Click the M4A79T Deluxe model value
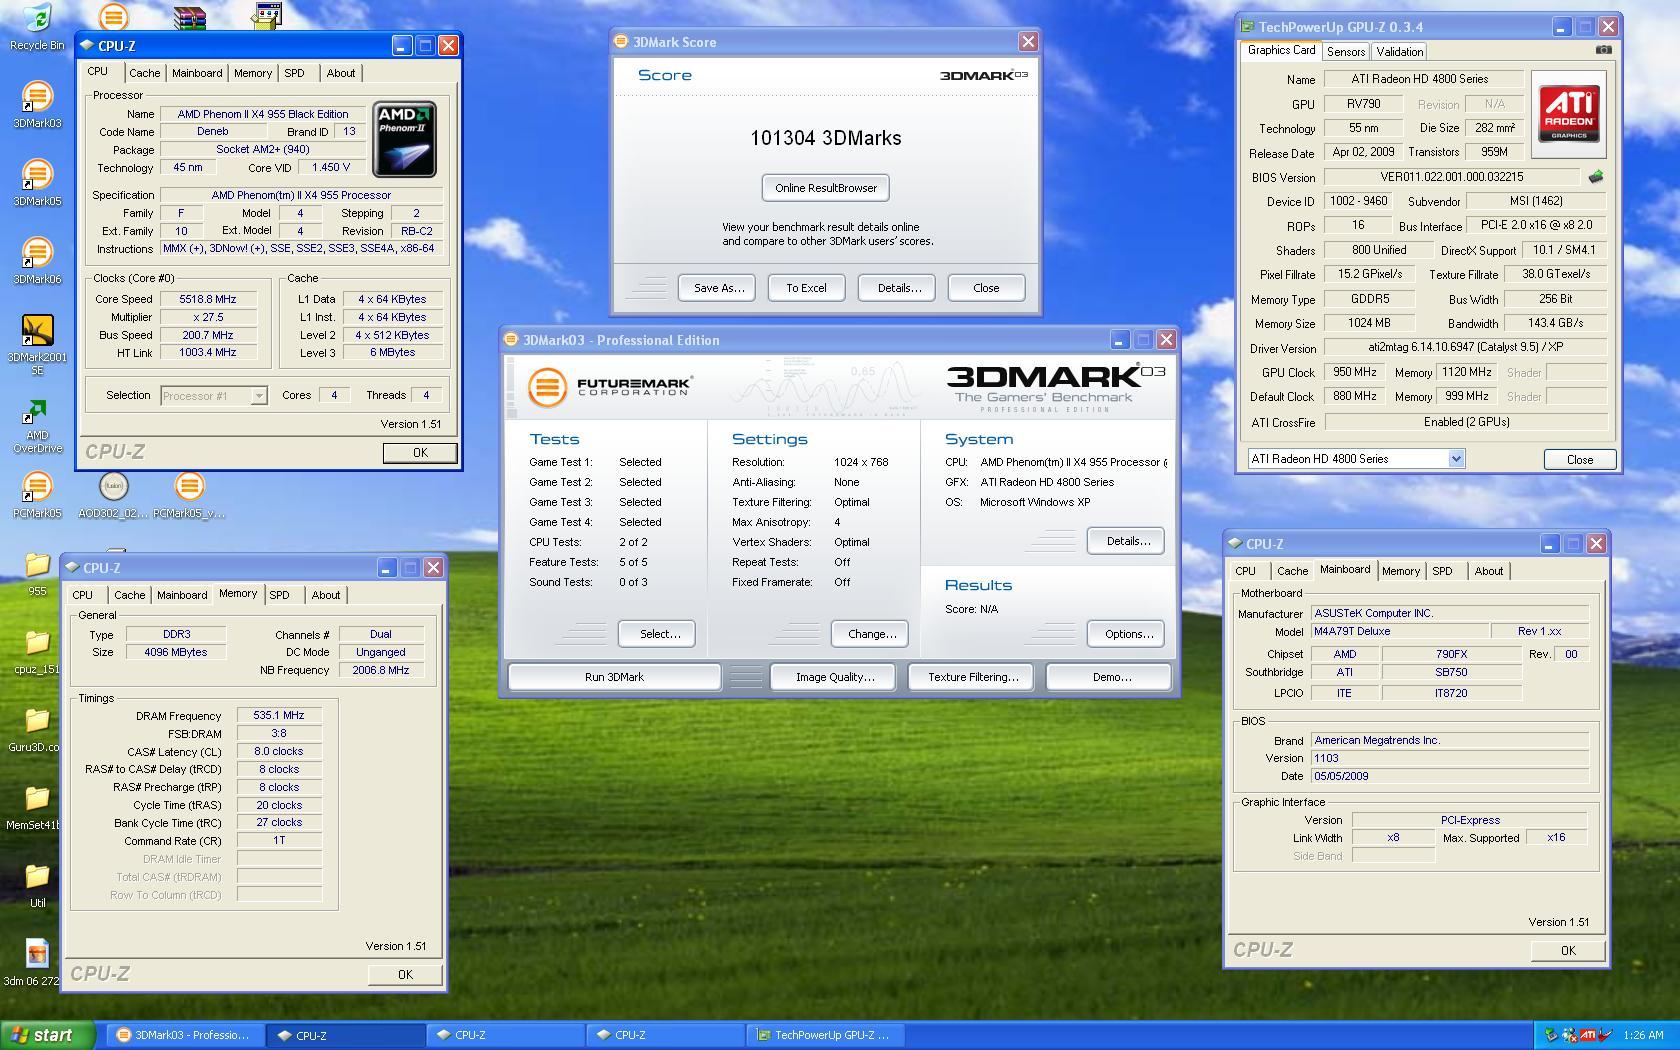This screenshot has height=1050, width=1680. [1399, 632]
